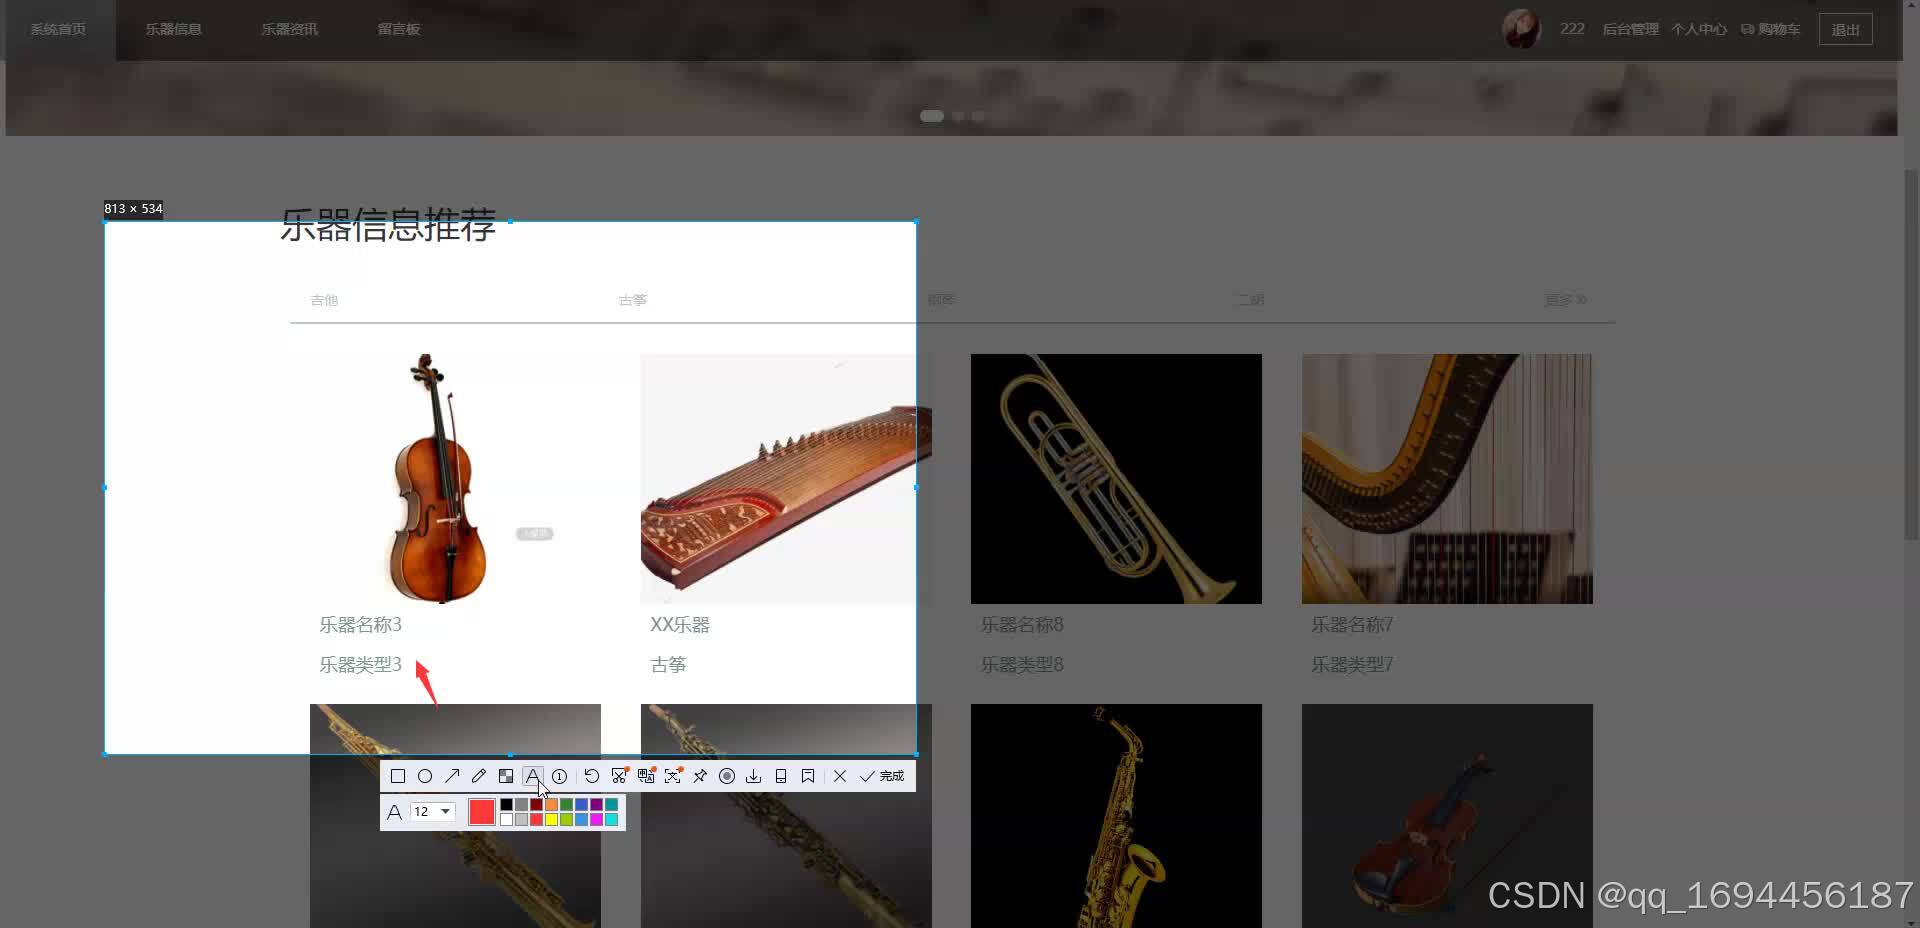Image resolution: width=1920 pixels, height=928 pixels.
Task: Select the dark red color swatch
Action: pos(536,805)
